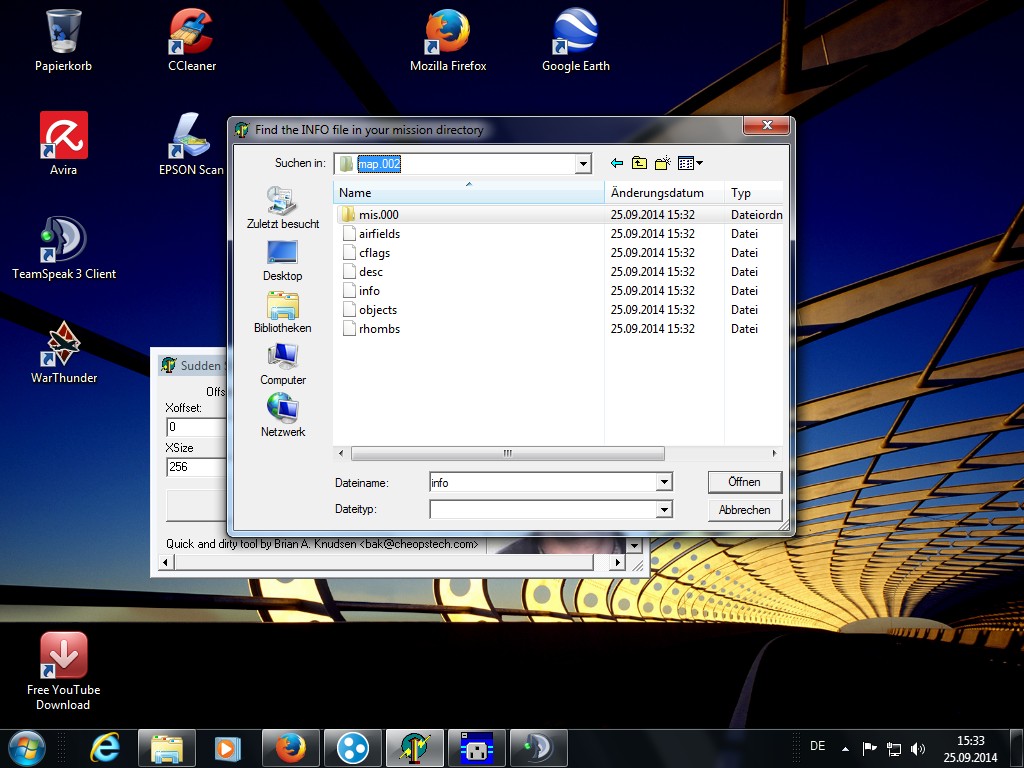Open WarThunder desktop shortcut
The image size is (1024, 768).
click(63, 352)
